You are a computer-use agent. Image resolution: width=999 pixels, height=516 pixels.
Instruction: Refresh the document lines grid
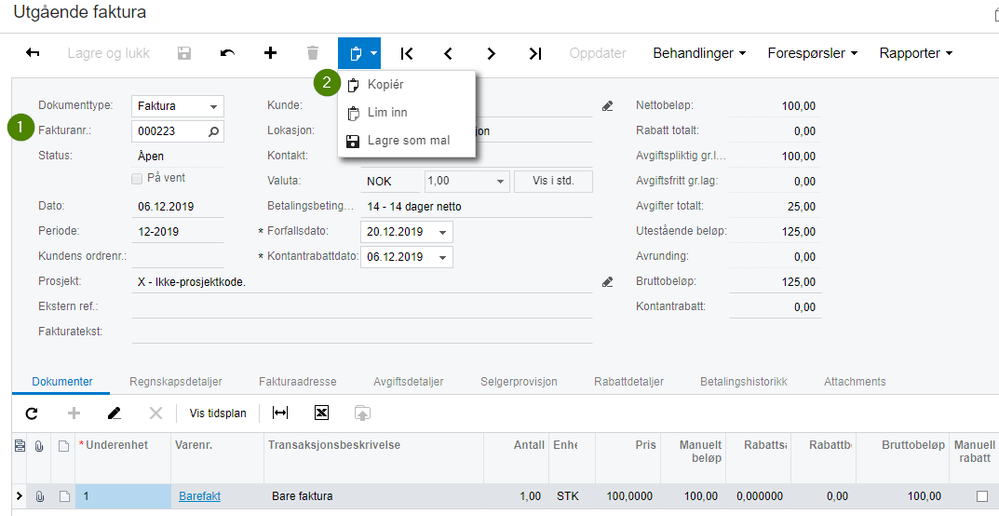(x=31, y=413)
